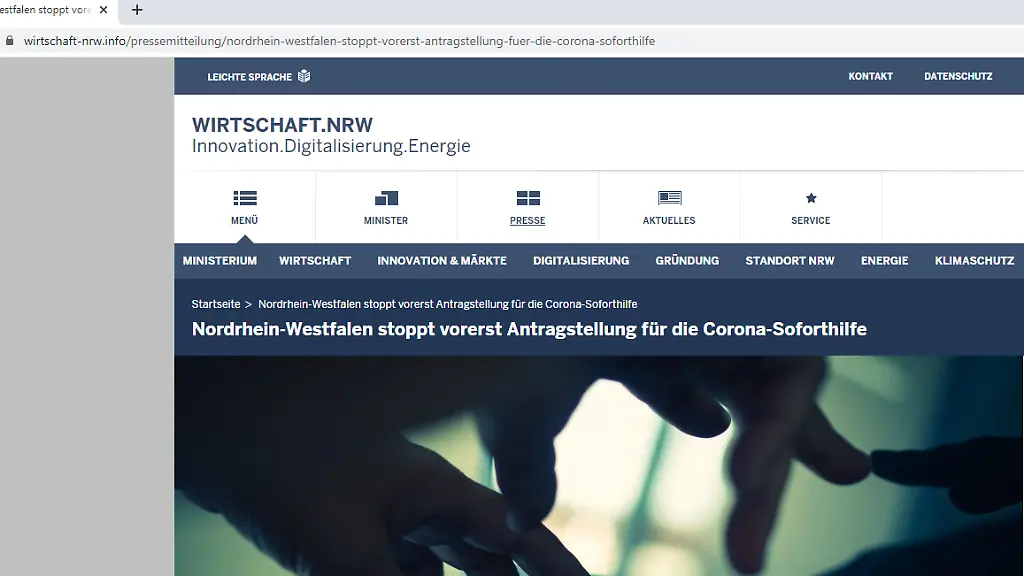Click the Kontakt link
The width and height of the screenshot is (1024, 576).
pos(870,77)
